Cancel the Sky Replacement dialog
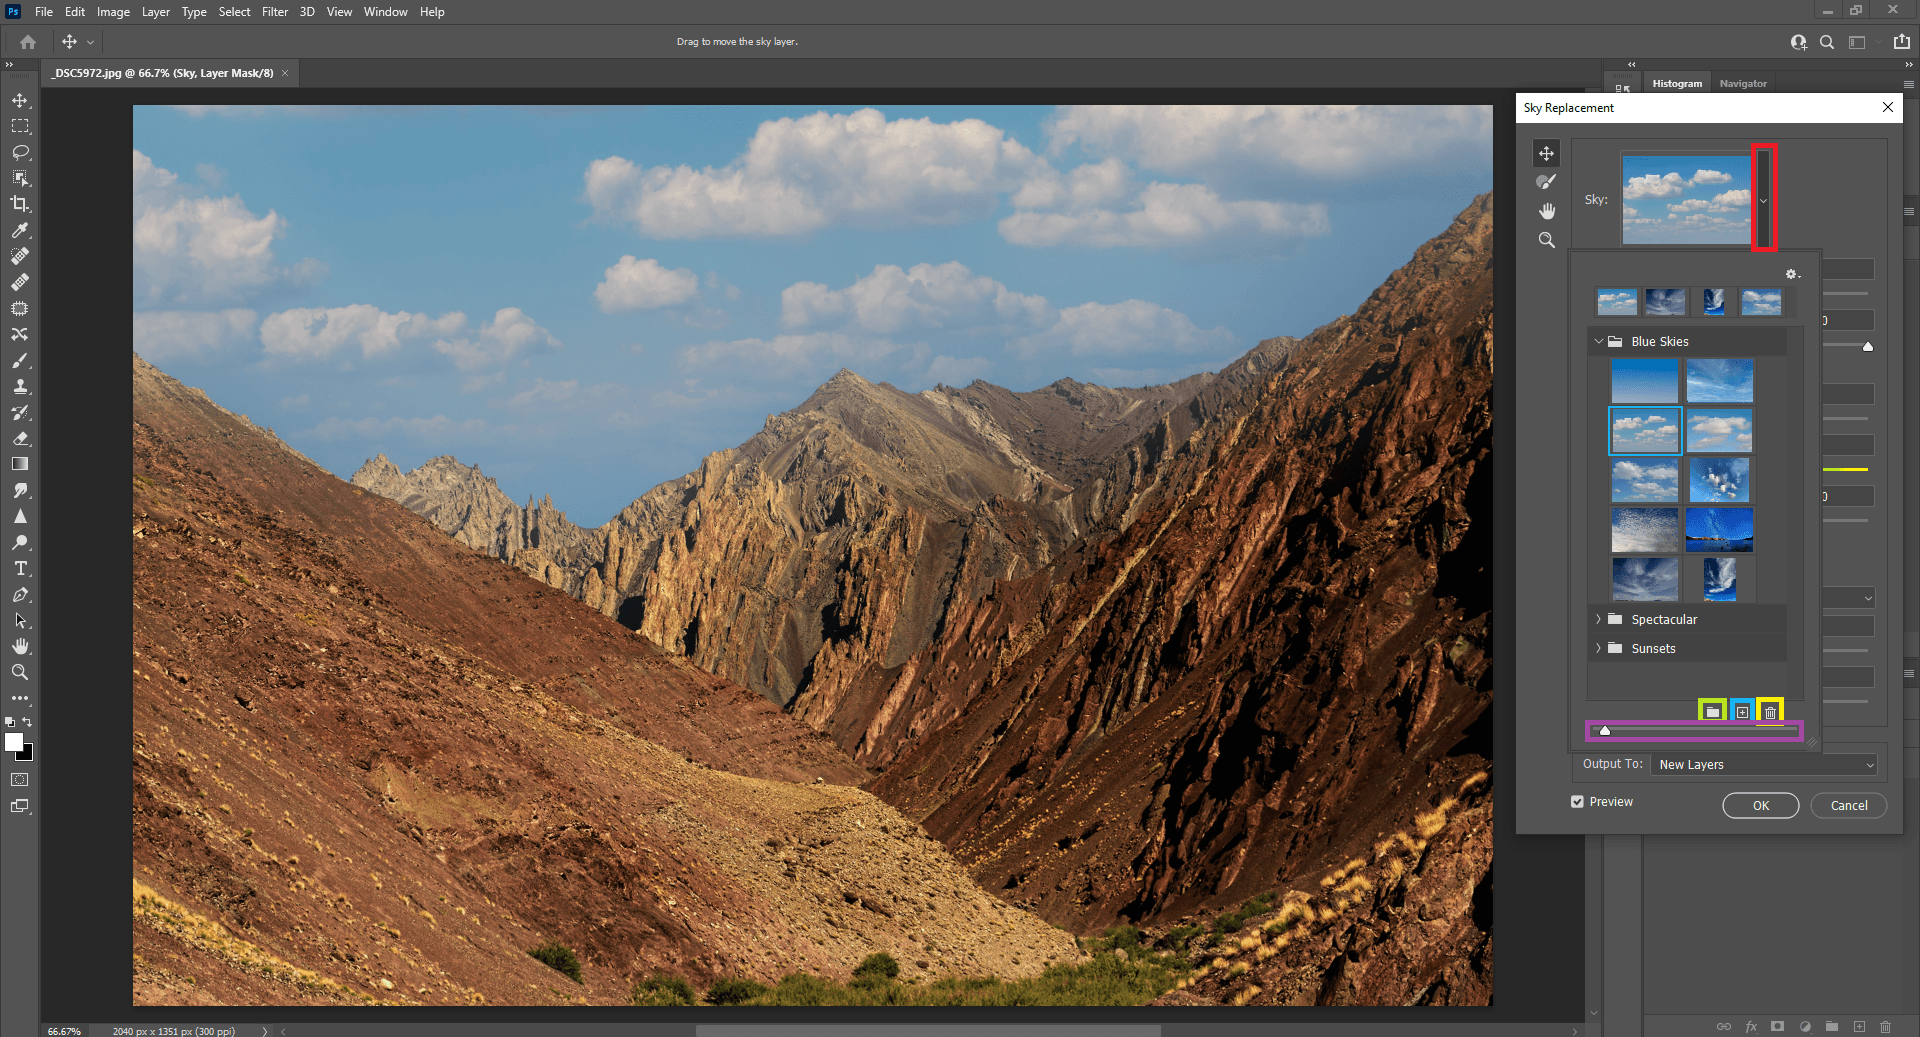1920x1037 pixels. point(1848,806)
